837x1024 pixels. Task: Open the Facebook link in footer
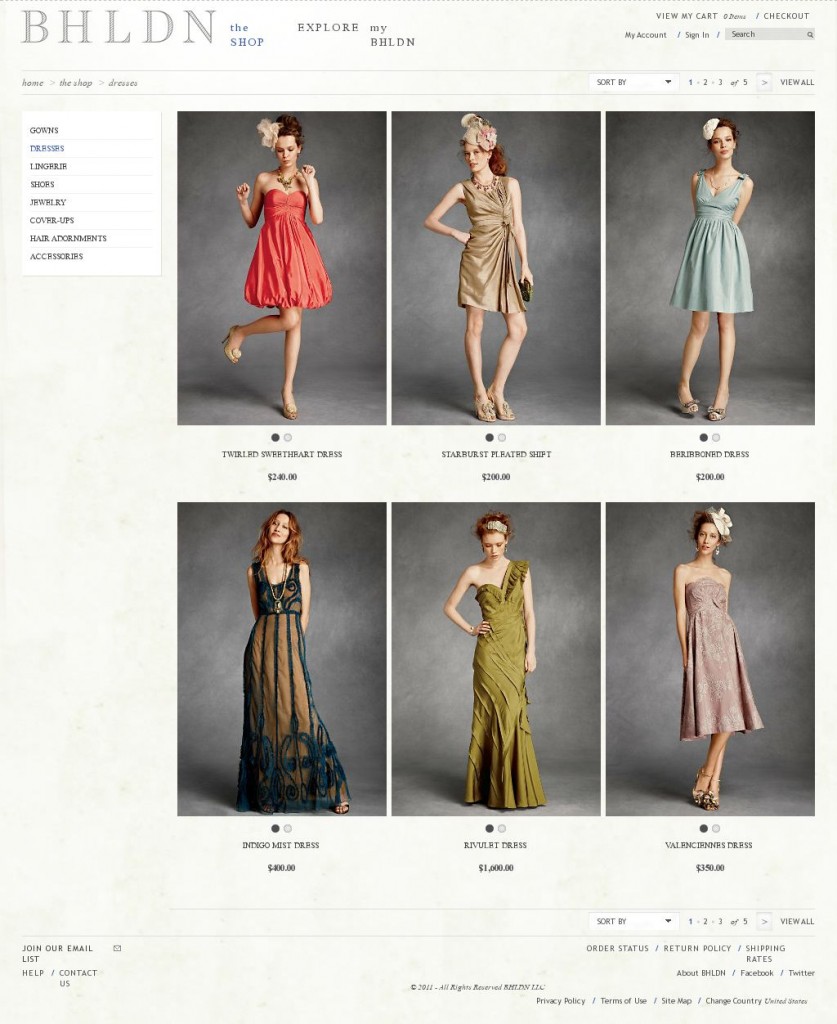[x=757, y=973]
